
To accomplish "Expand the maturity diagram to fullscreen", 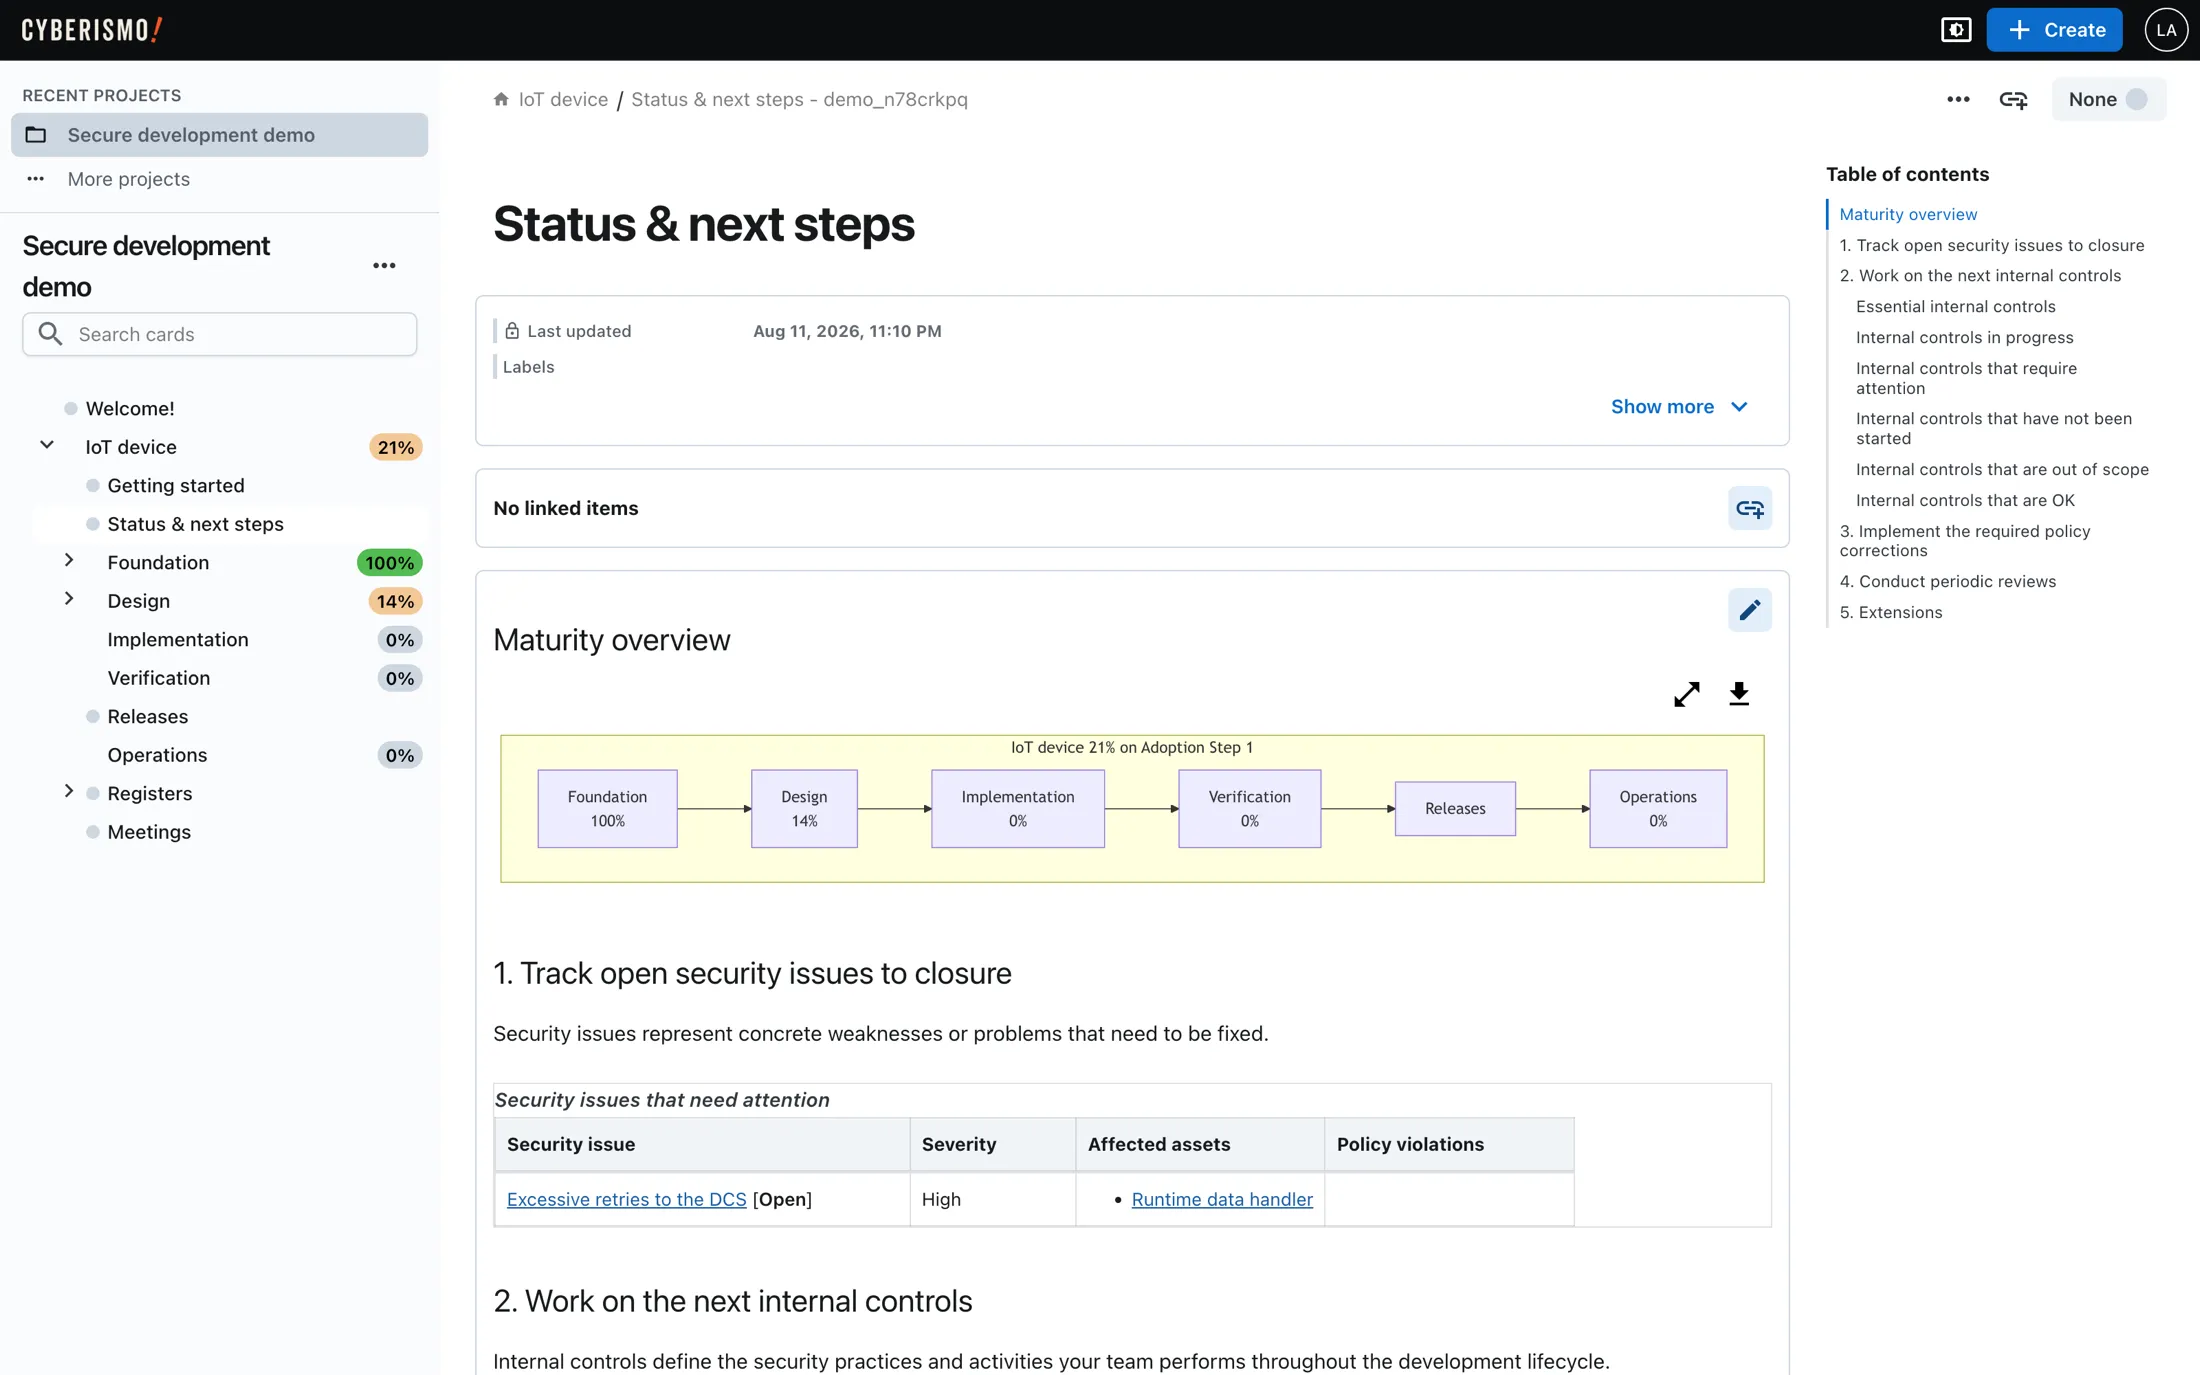I will coord(1686,694).
